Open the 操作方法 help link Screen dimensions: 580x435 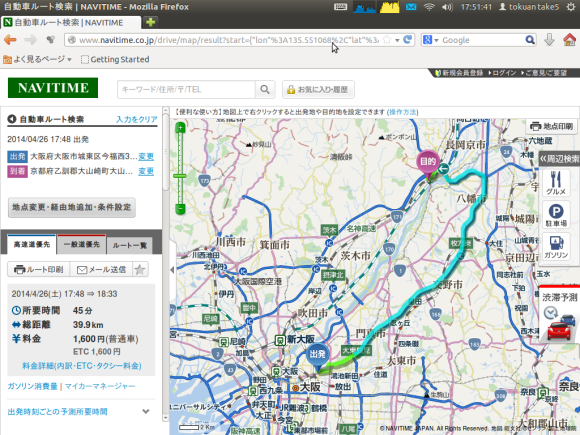point(402,112)
